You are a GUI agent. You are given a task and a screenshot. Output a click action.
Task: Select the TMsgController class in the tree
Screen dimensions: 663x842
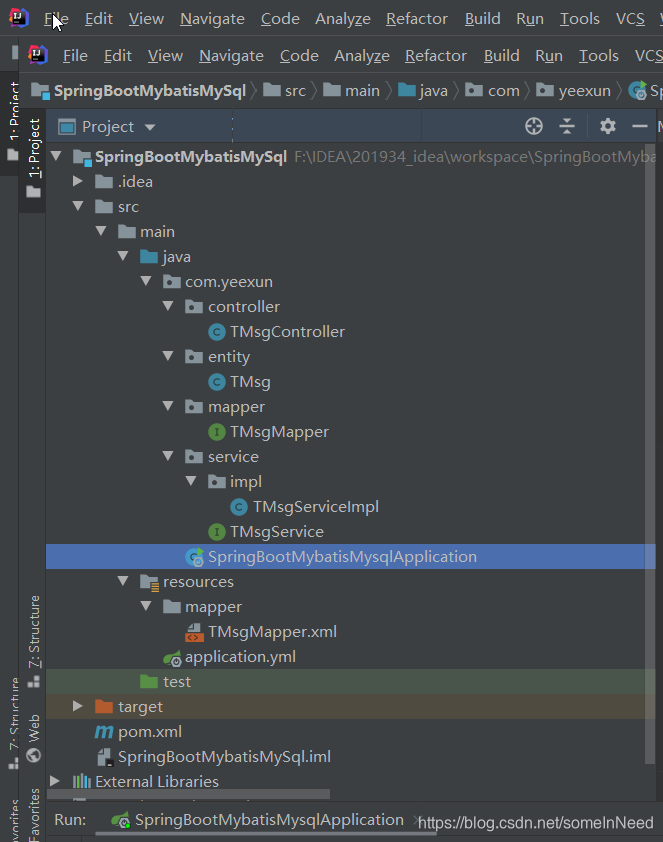pyautogui.click(x=290, y=331)
